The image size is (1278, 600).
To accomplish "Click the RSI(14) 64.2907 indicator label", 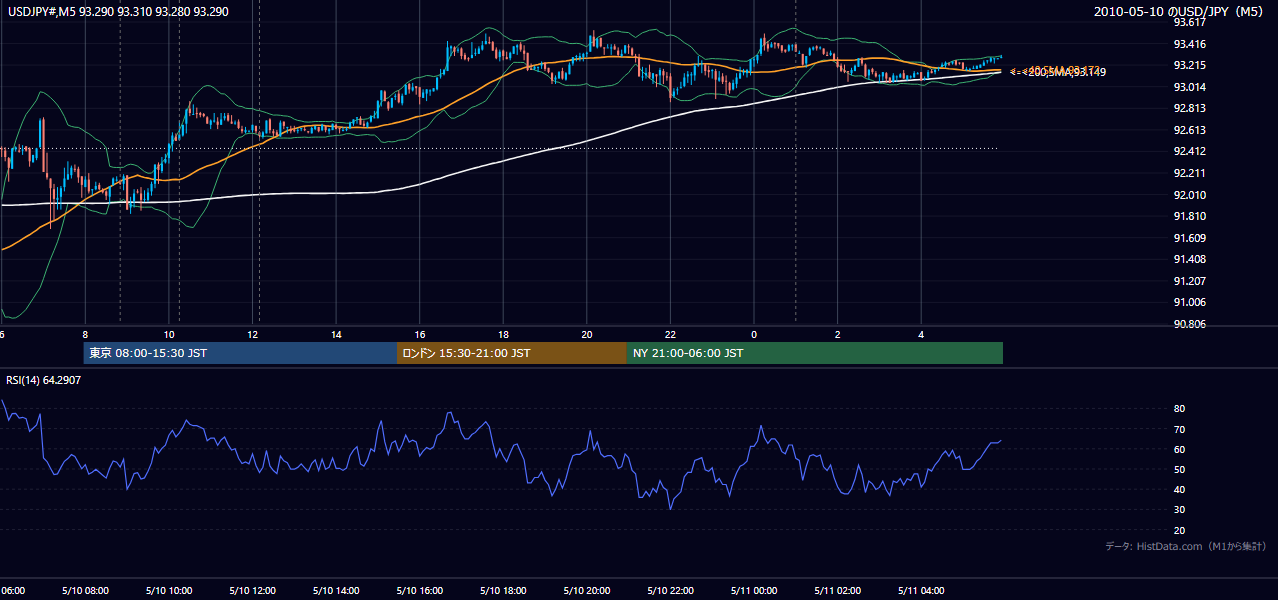I will click(x=44, y=380).
